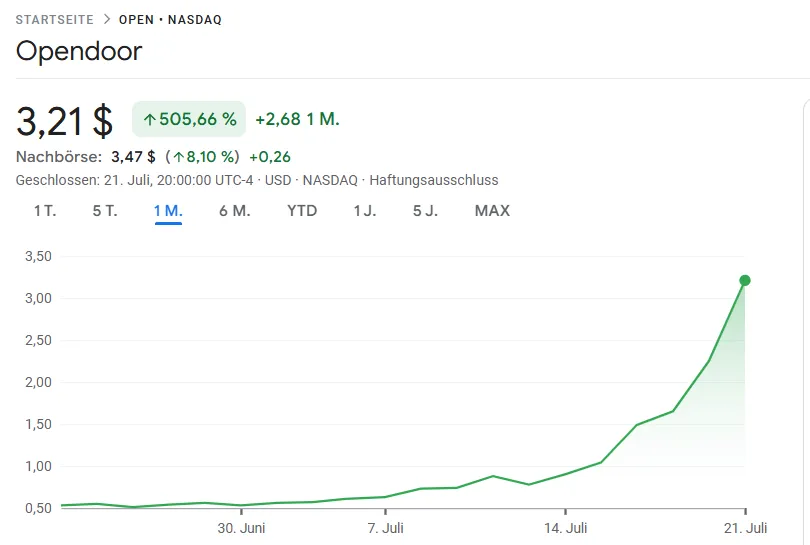810x545 pixels.
Task: Click the Nachbörse price 3,47 $
Action: 133,157
